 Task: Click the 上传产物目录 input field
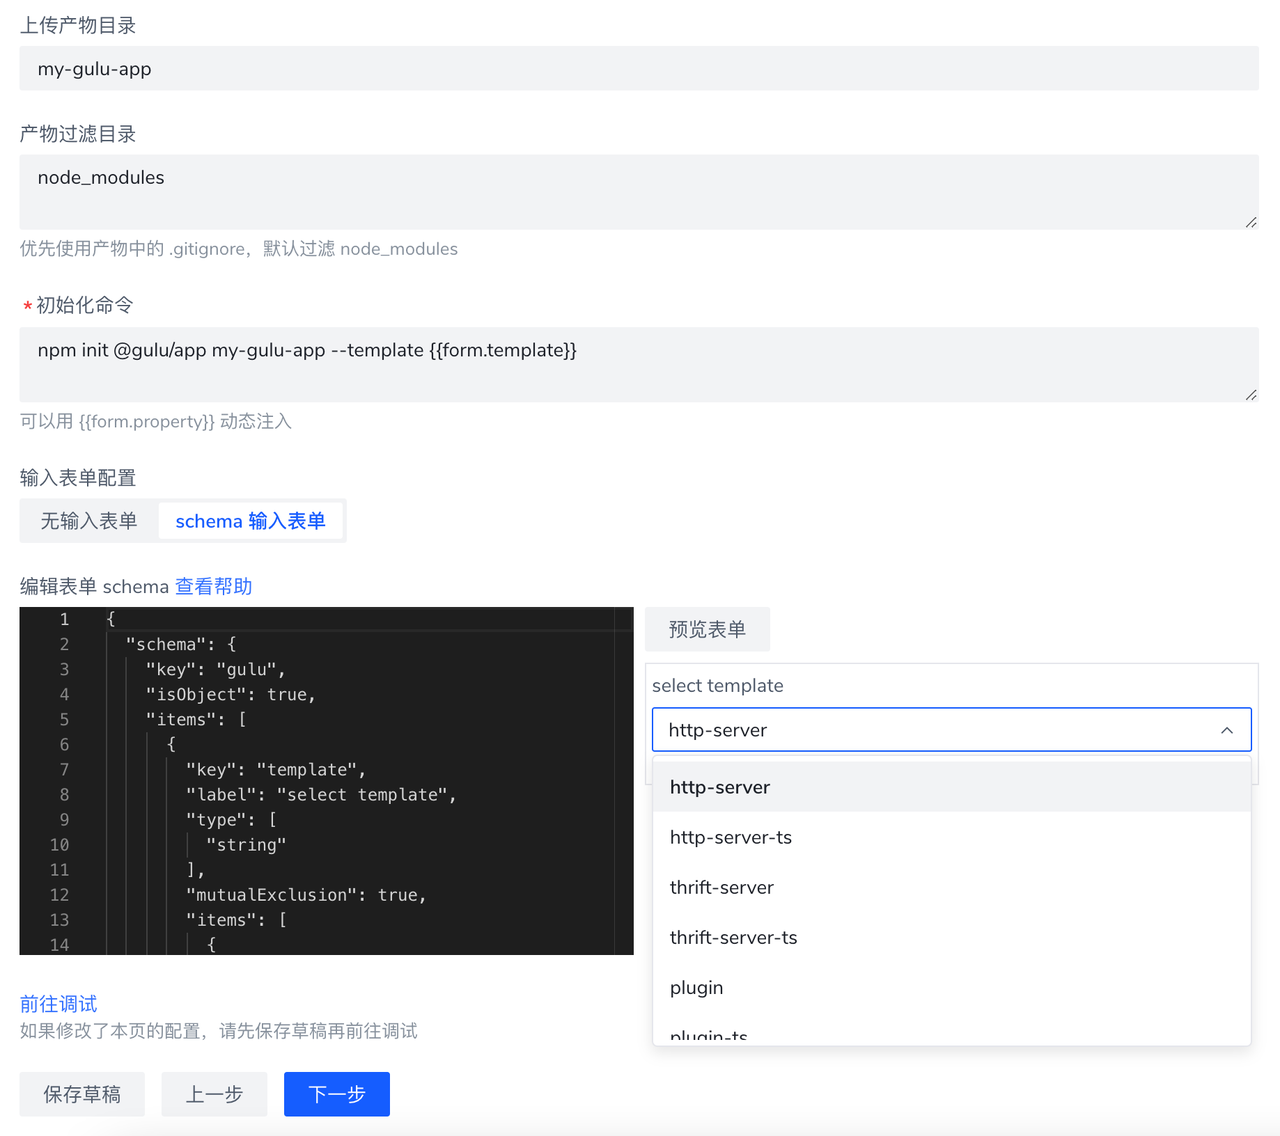point(639,68)
